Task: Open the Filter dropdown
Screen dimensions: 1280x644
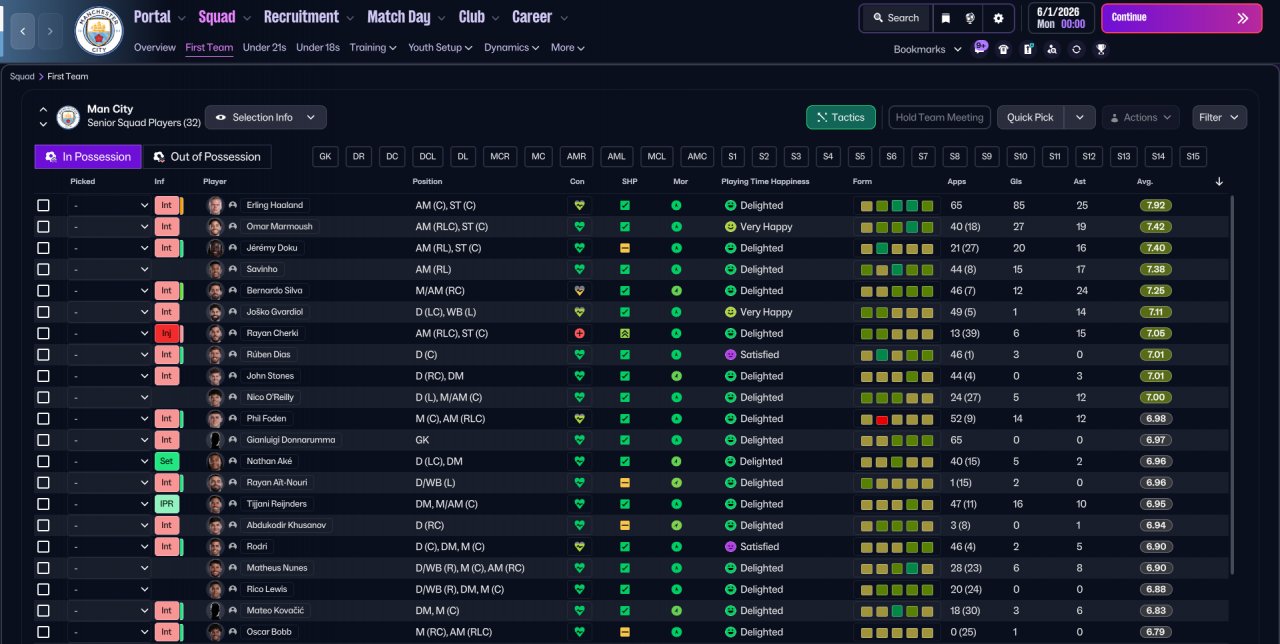Action: pyautogui.click(x=1219, y=117)
